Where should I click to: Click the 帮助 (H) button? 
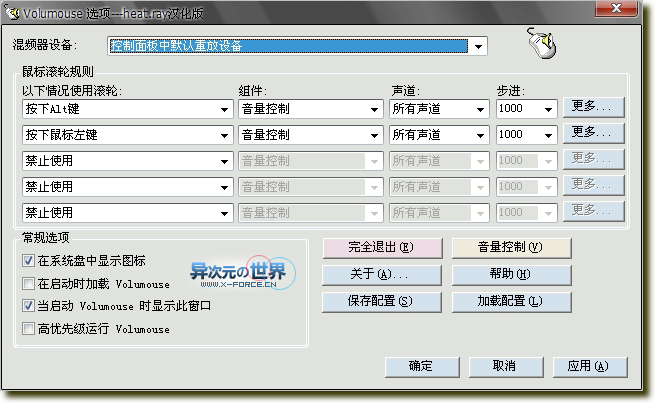511,275
